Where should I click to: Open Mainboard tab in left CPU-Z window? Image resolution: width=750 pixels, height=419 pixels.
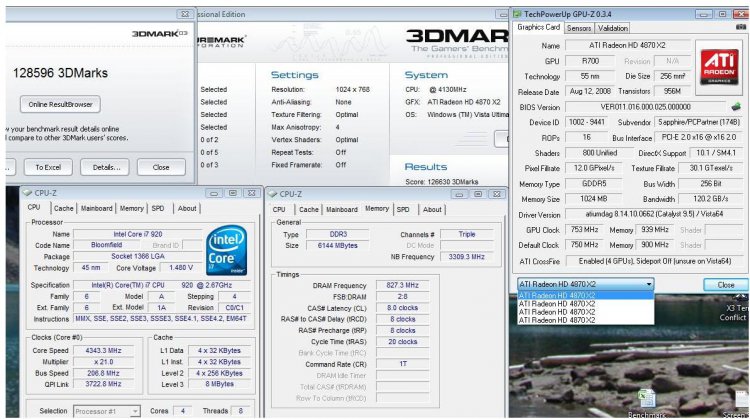(97, 209)
